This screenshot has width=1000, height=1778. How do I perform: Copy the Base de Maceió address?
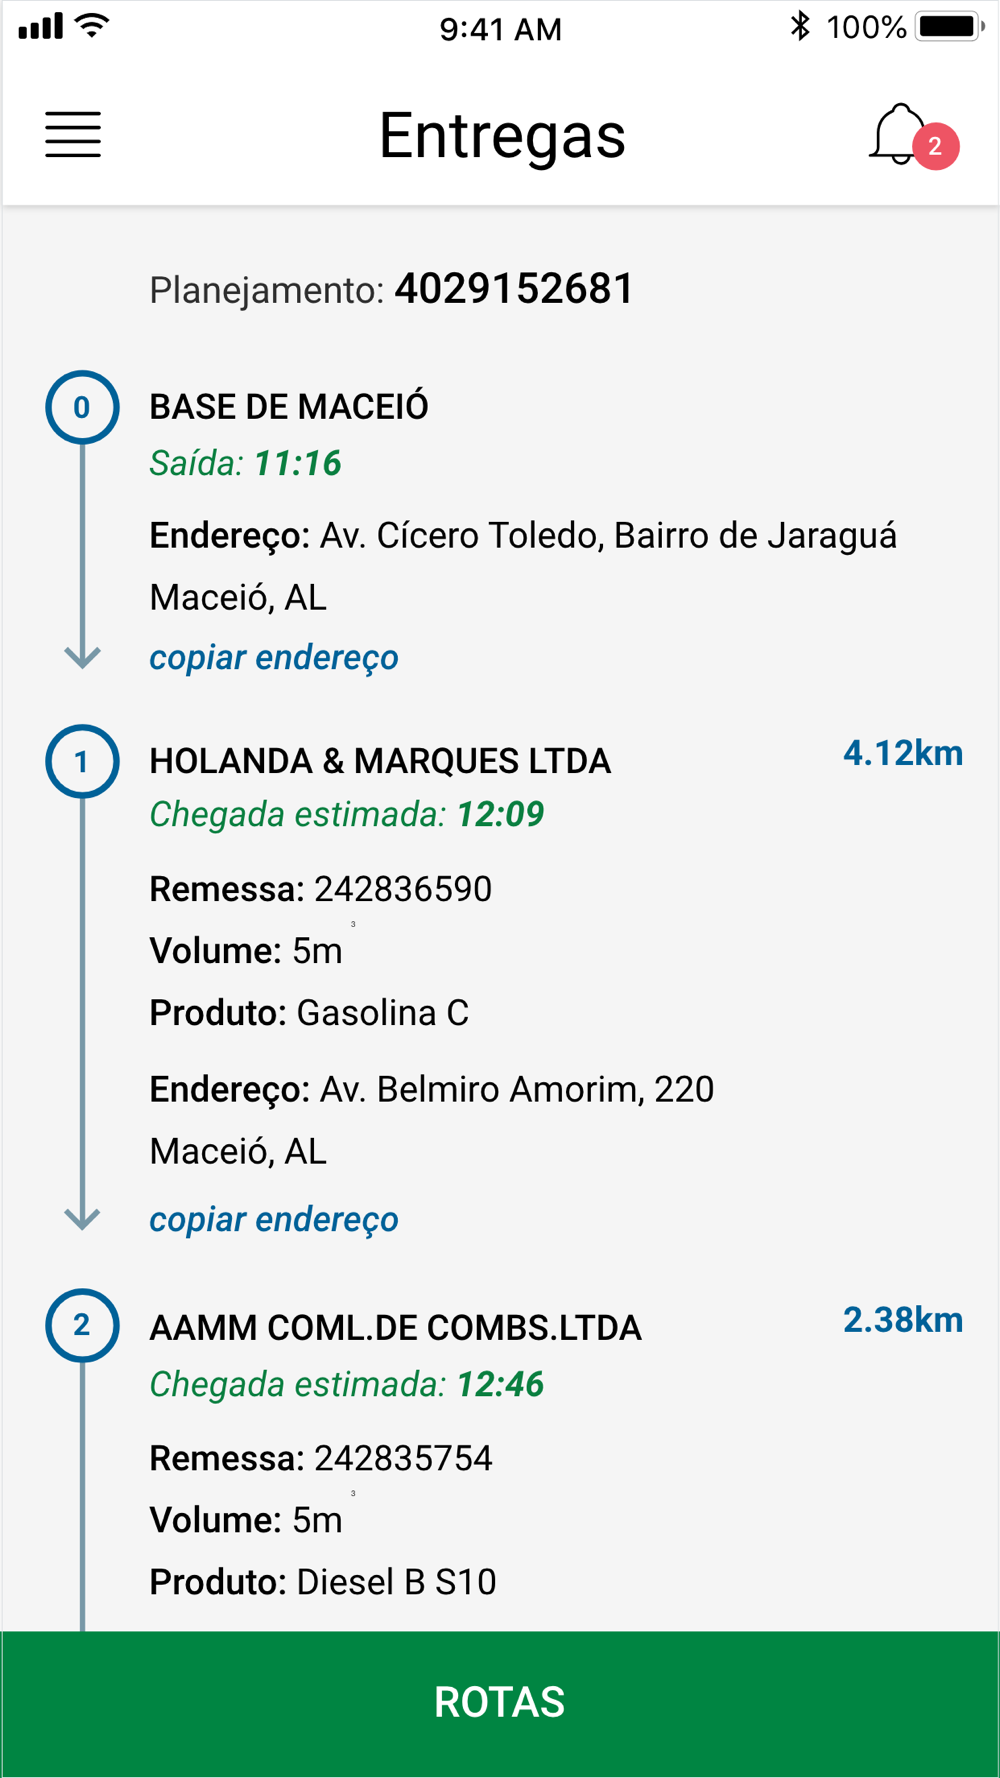pyautogui.click(x=274, y=657)
